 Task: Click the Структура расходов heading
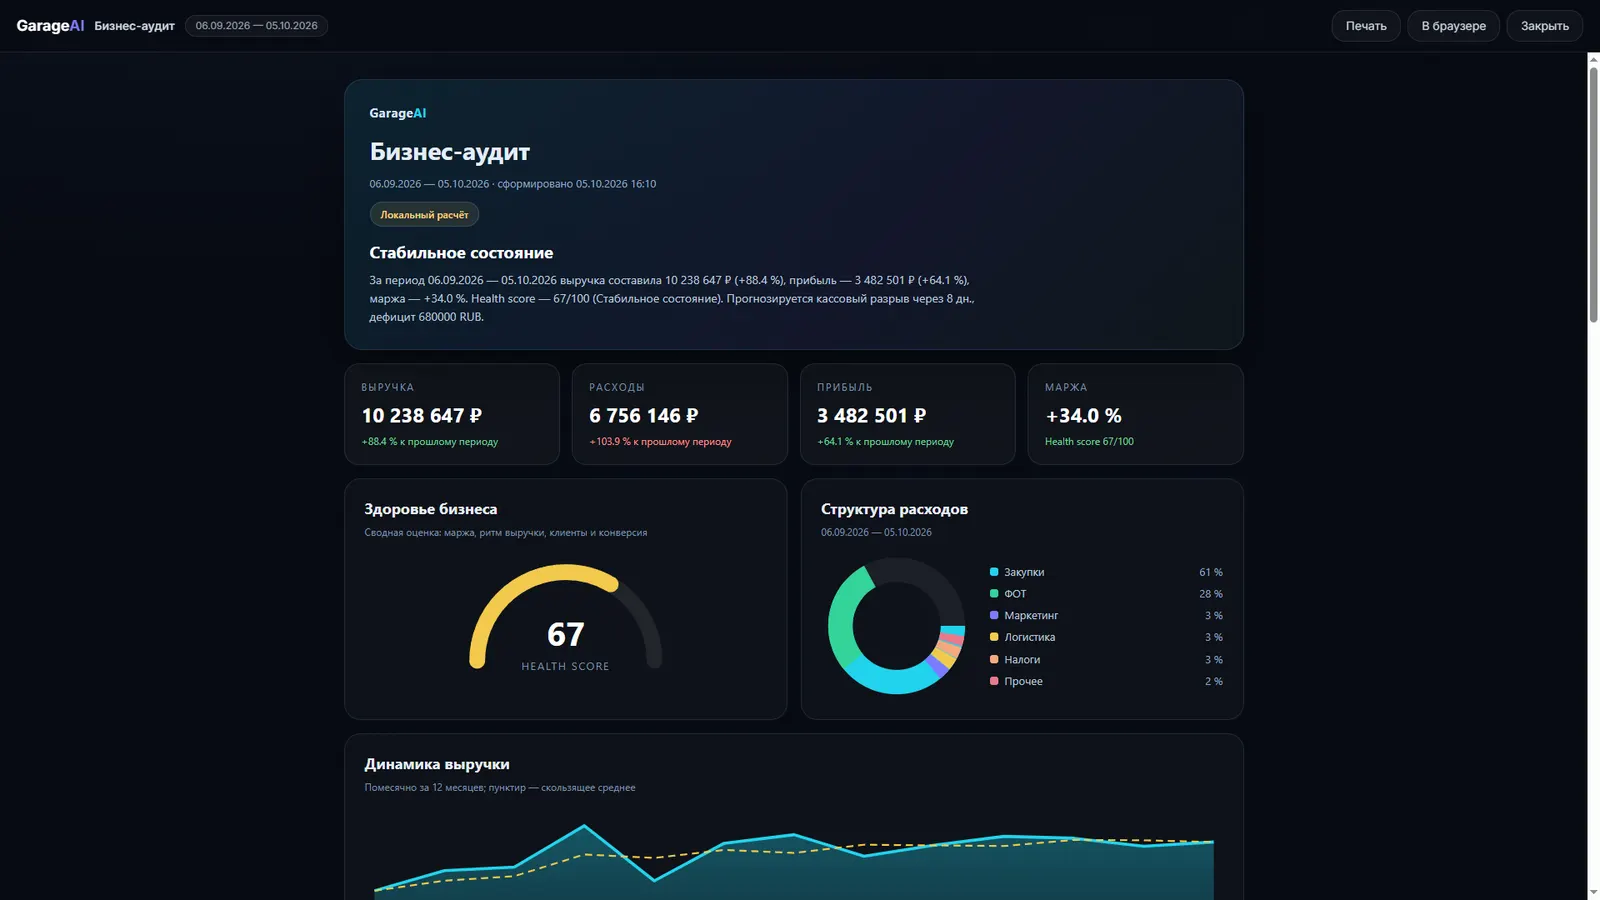click(x=894, y=509)
